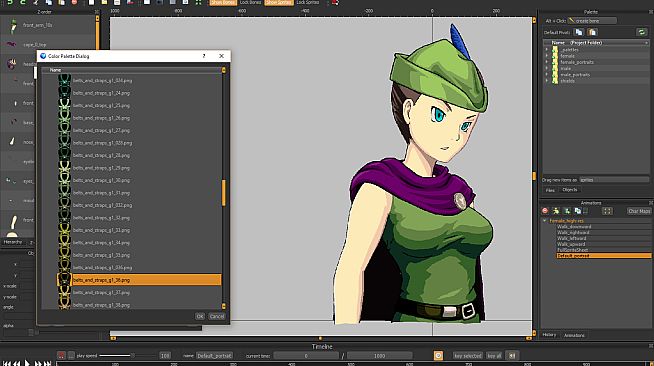Toggle the Show Bones button

(223, 2)
